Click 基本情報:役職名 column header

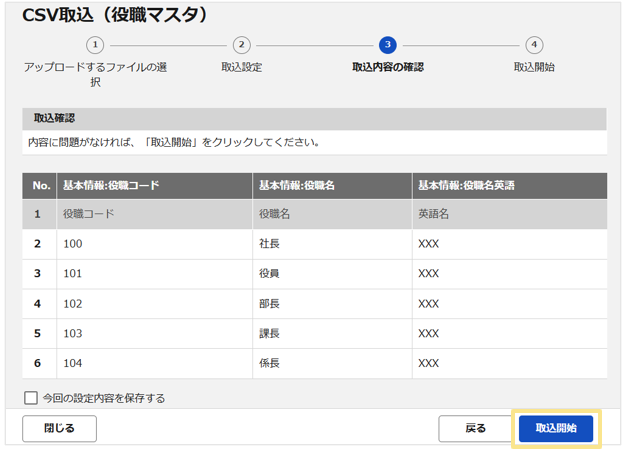click(x=332, y=186)
